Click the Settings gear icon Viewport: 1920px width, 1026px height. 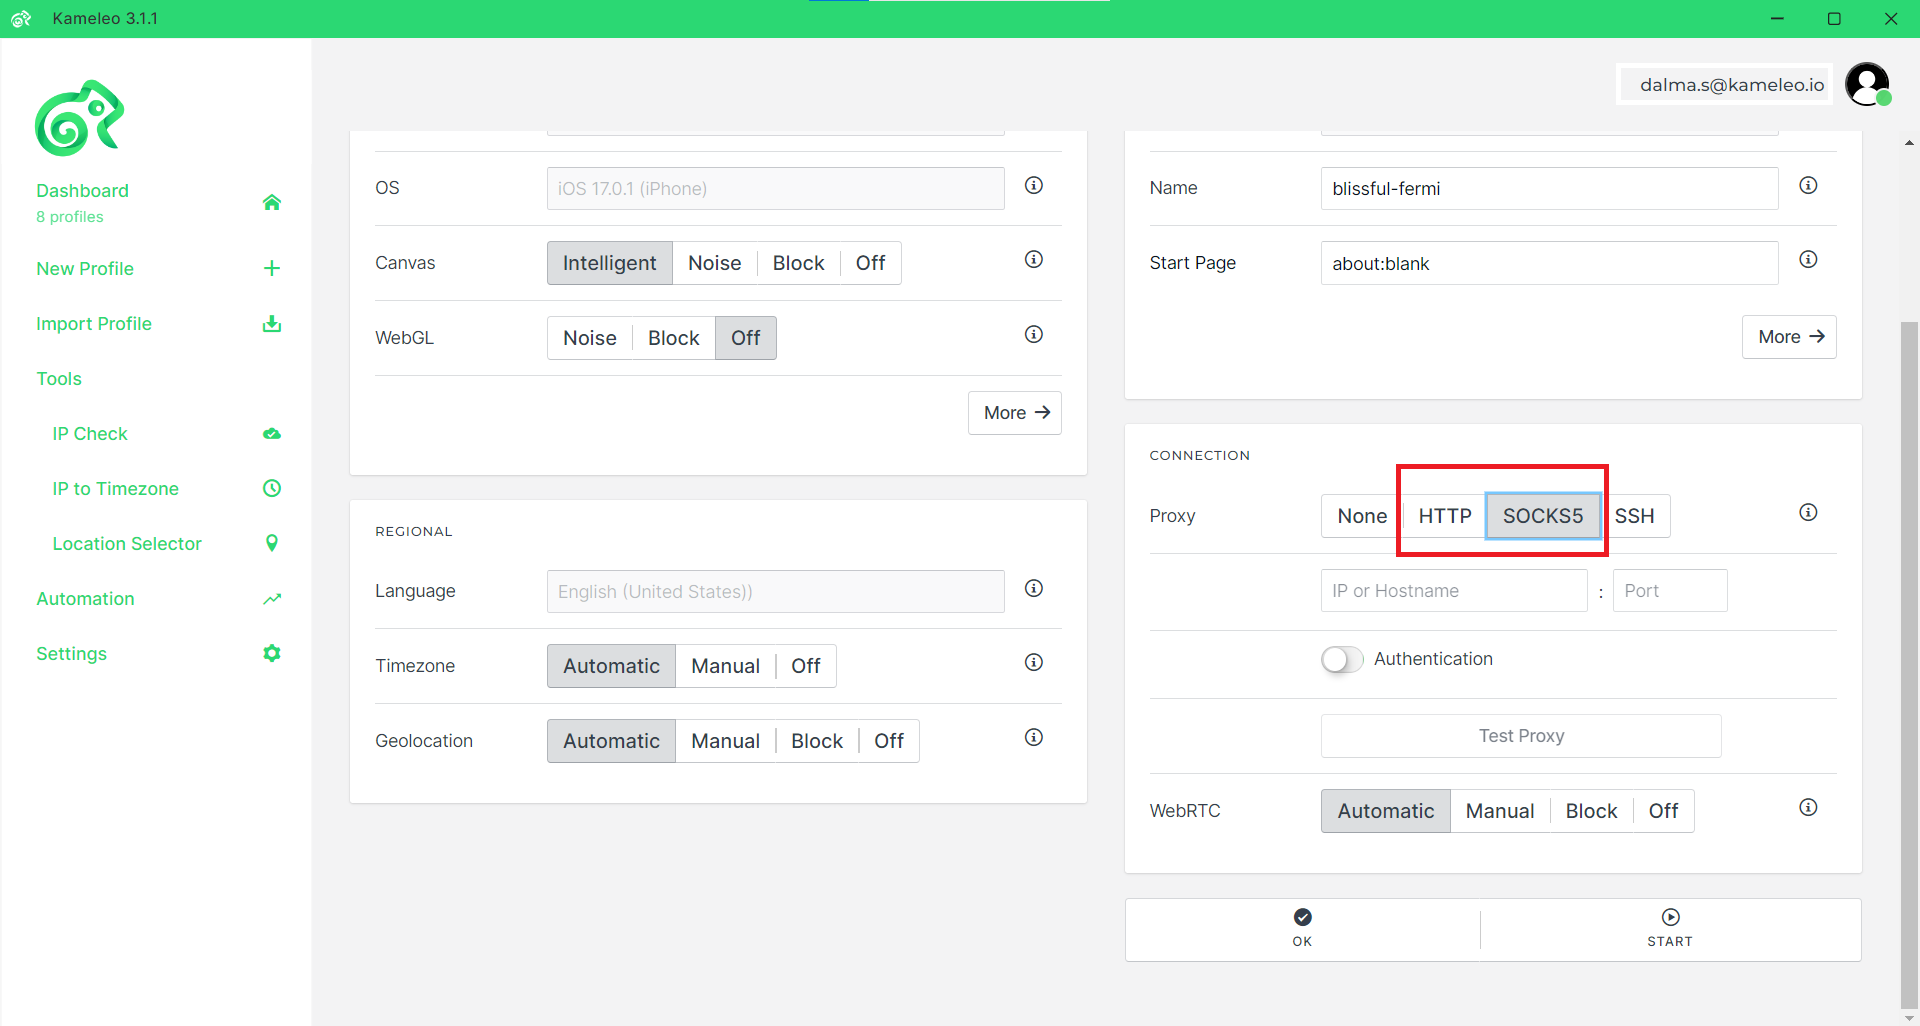272,653
